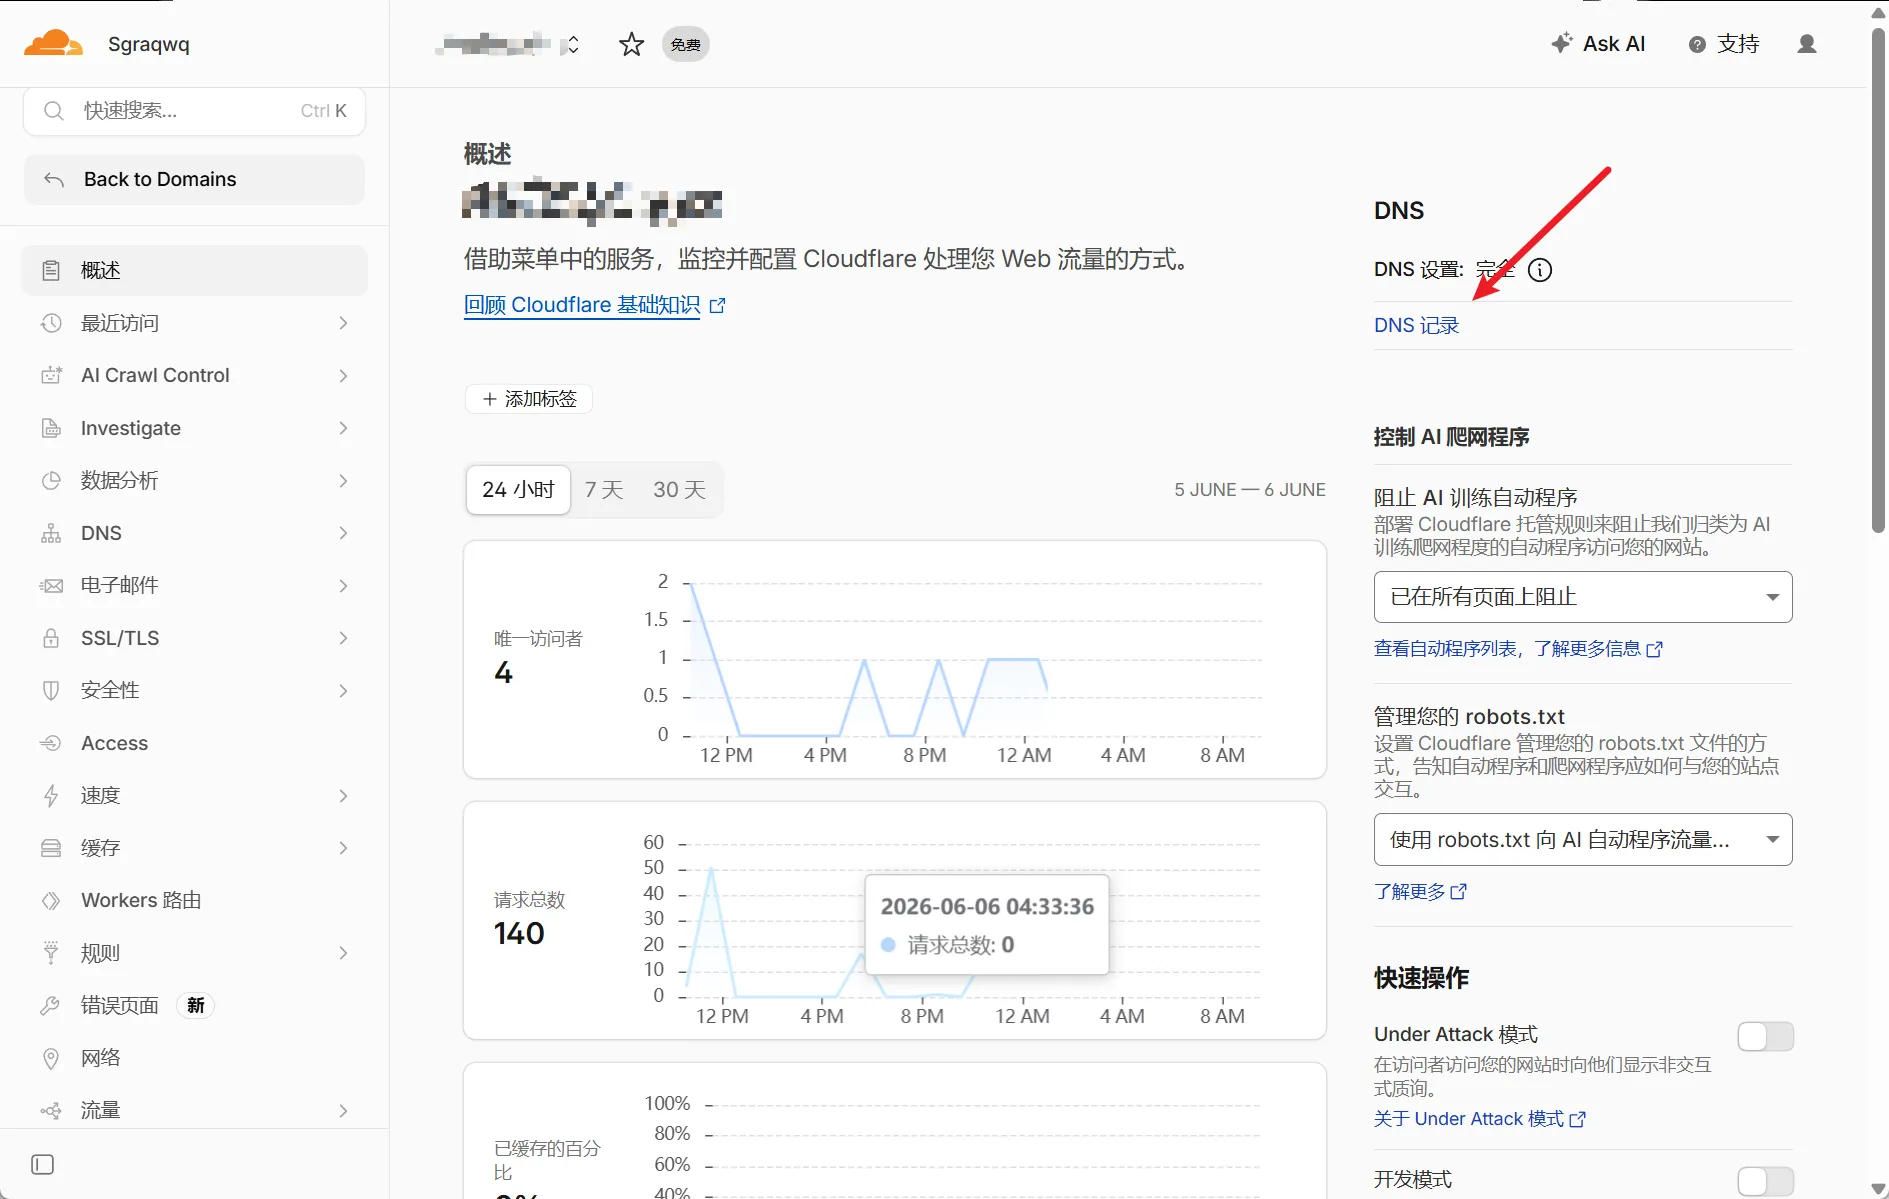Star this domain with the favorite icon

point(631,44)
